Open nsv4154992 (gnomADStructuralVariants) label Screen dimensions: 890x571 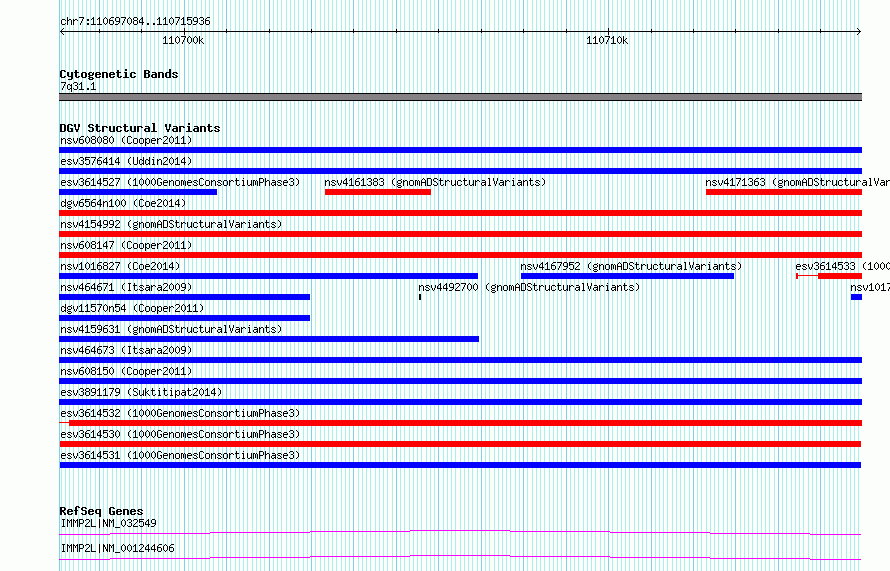[x=171, y=224]
